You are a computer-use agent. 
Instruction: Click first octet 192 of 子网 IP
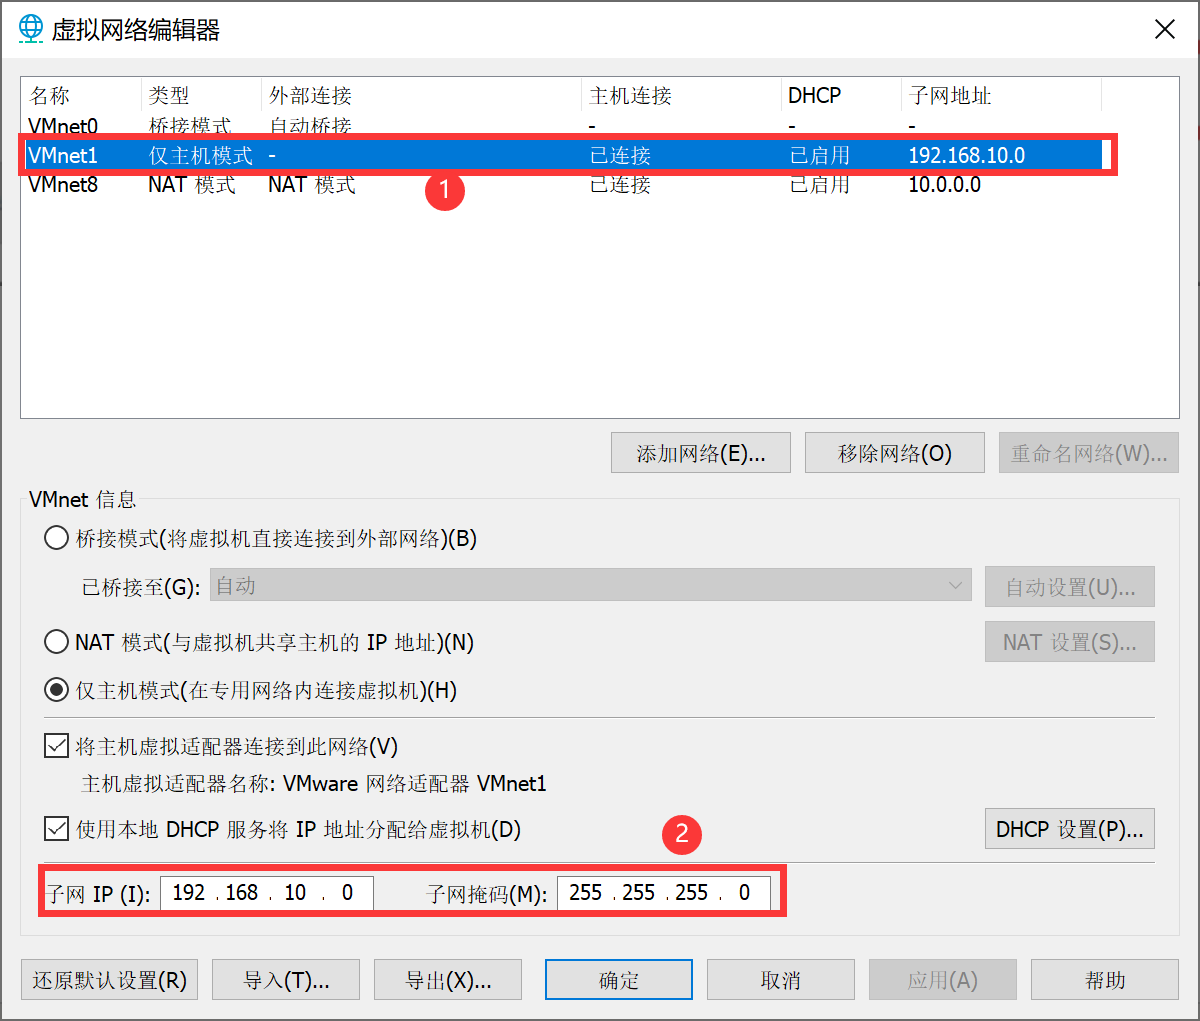point(189,893)
